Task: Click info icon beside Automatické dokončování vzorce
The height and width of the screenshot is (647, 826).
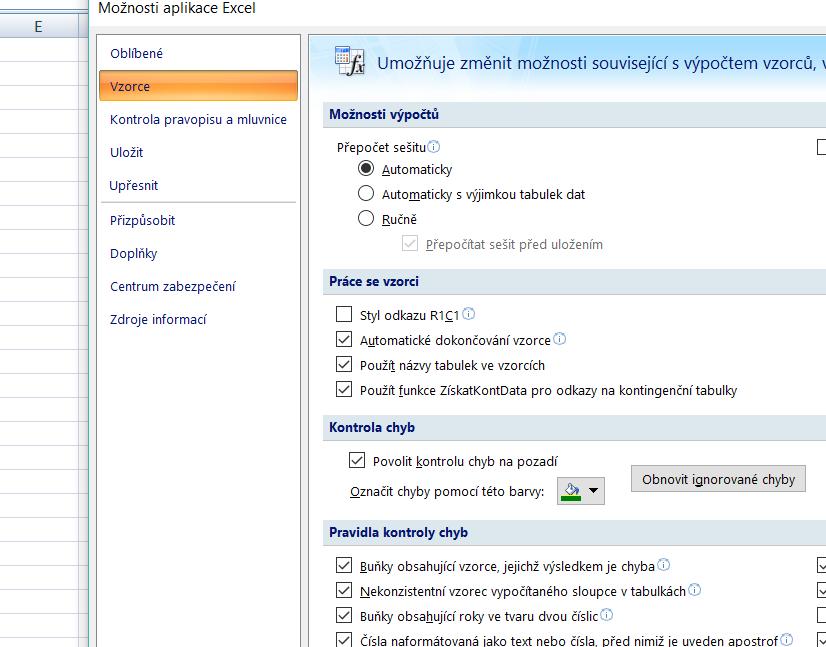Action: tap(559, 339)
